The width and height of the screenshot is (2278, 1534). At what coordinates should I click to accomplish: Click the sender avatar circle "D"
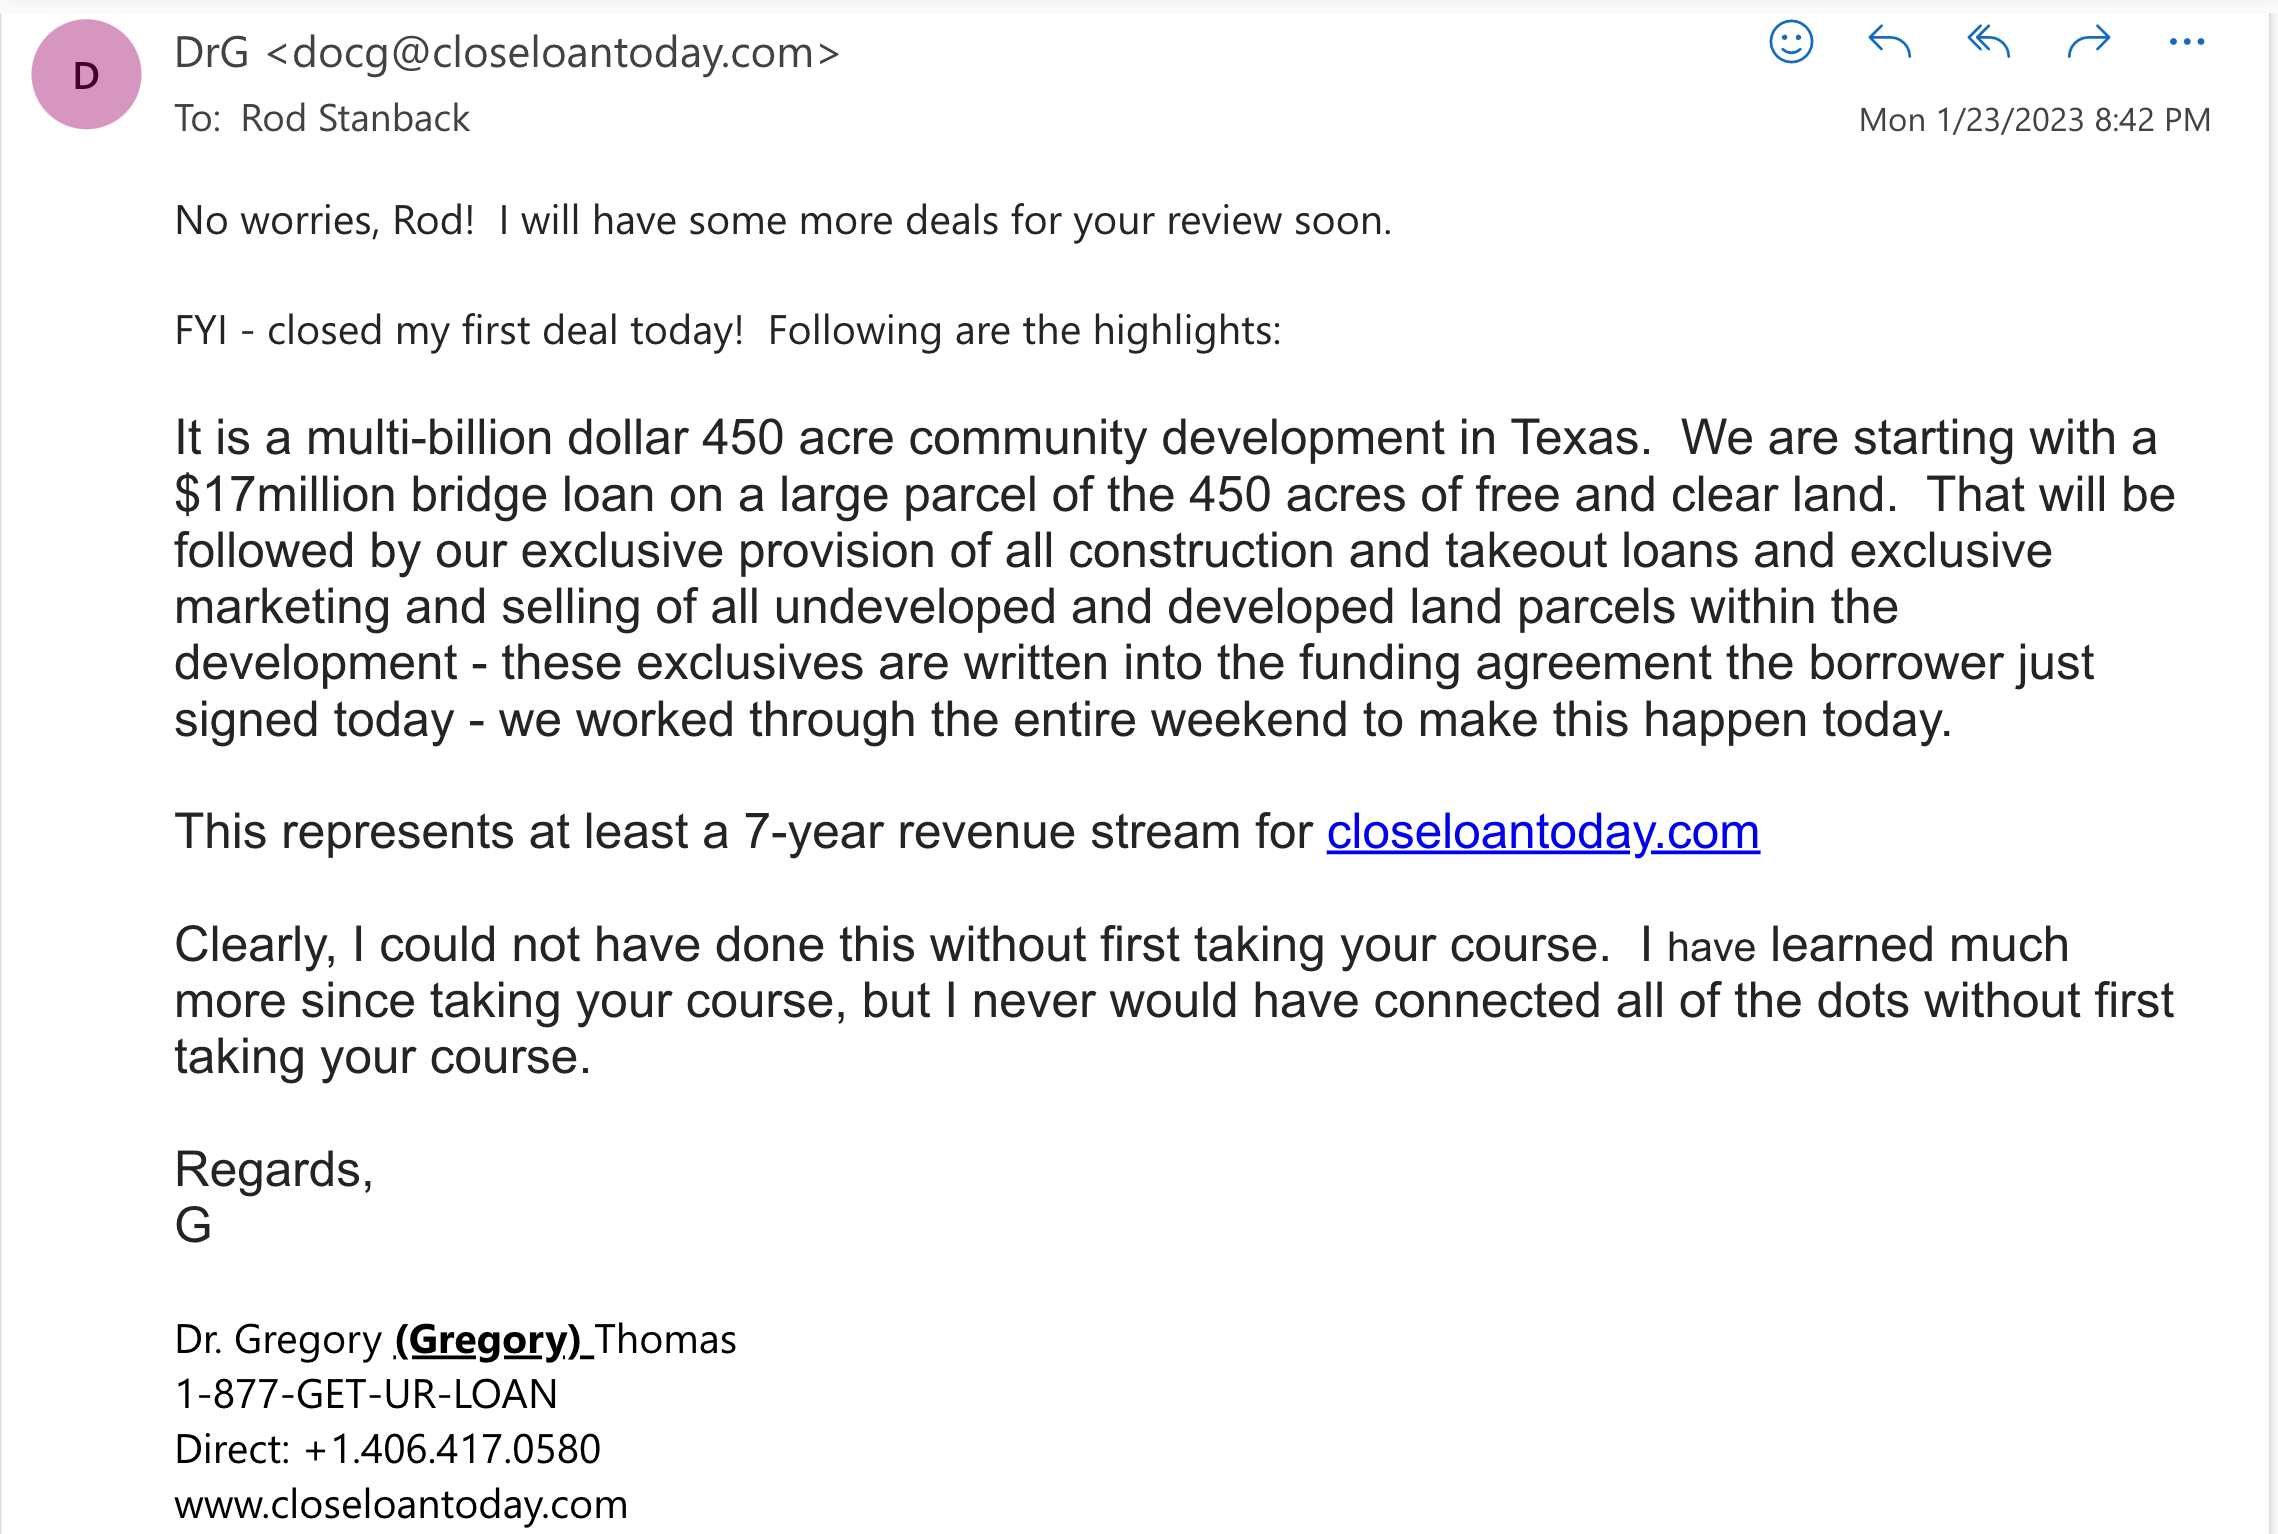(x=86, y=75)
